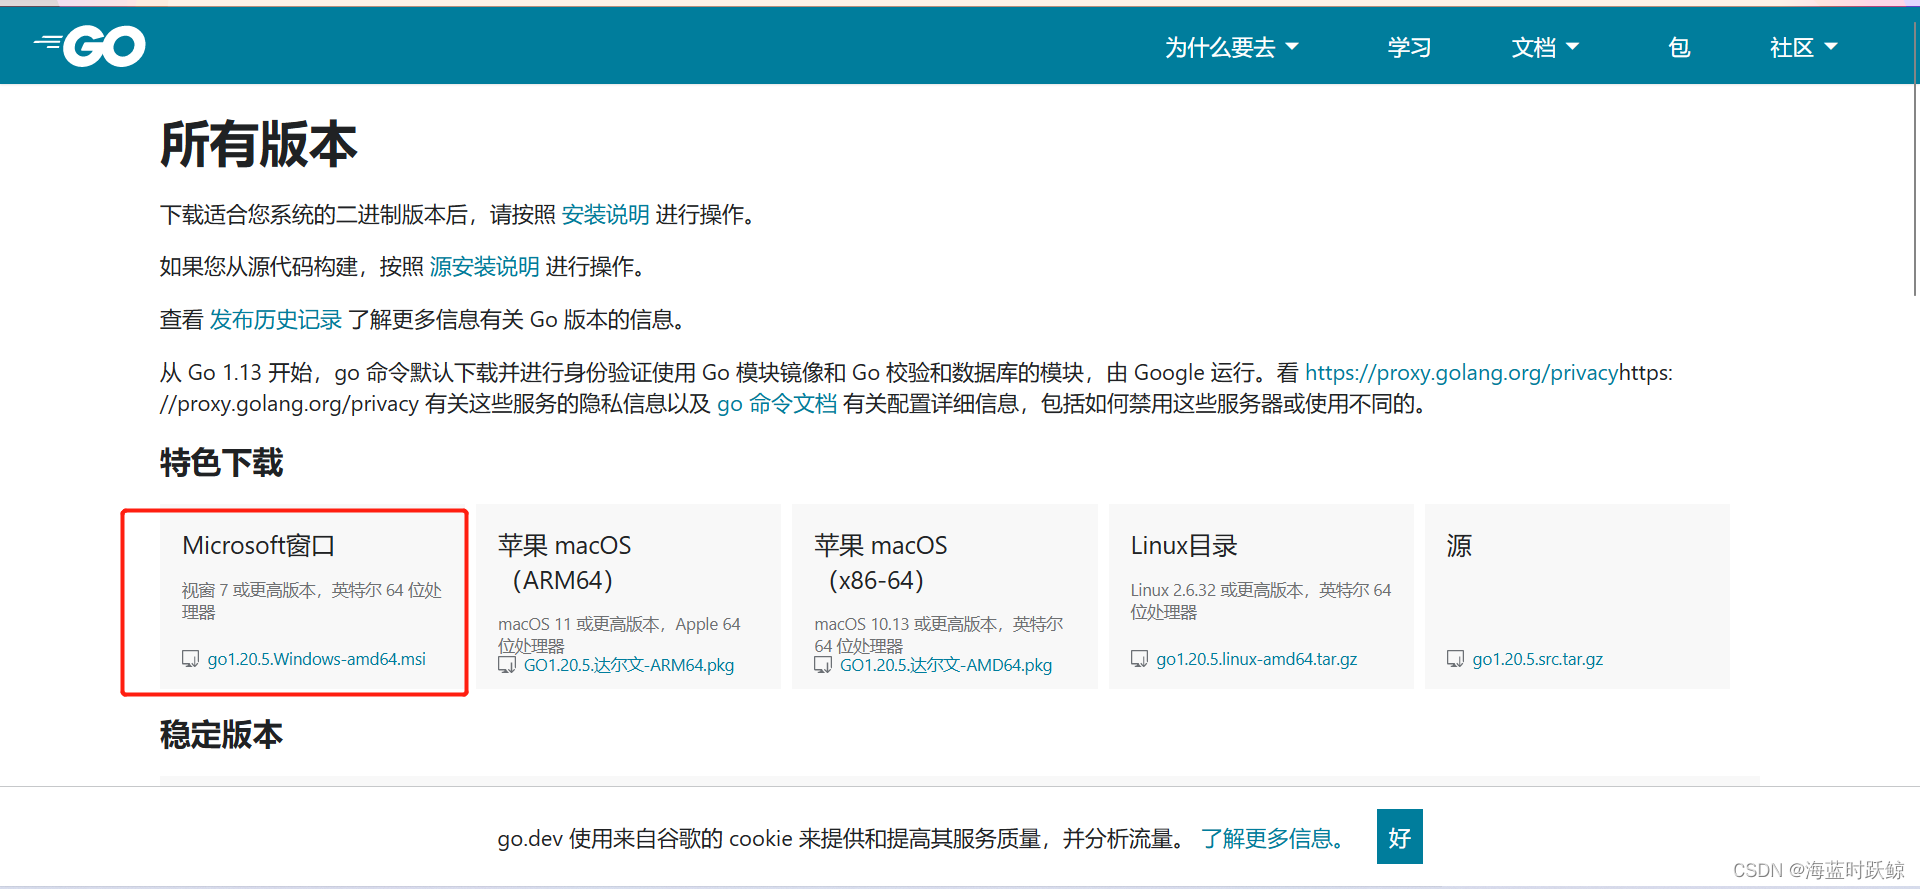Open the 安装说明 link
The image size is (1920, 889).
(x=605, y=215)
